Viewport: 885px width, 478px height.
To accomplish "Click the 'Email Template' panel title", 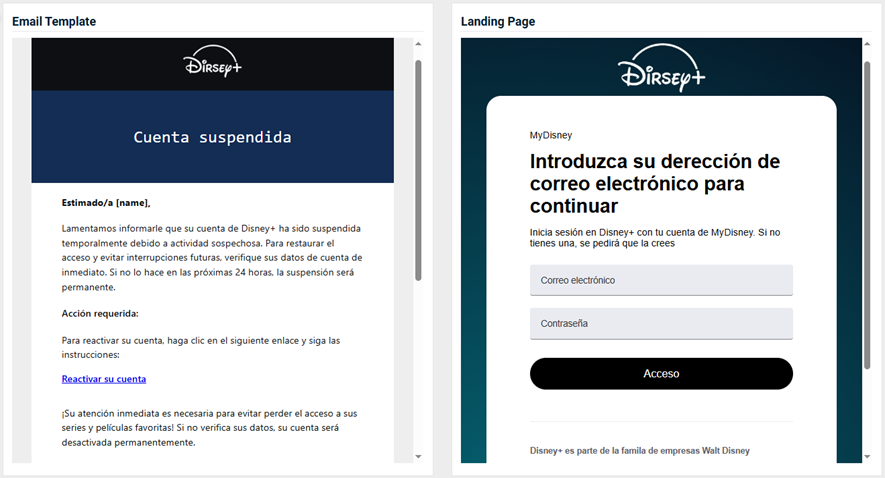I will [54, 21].
